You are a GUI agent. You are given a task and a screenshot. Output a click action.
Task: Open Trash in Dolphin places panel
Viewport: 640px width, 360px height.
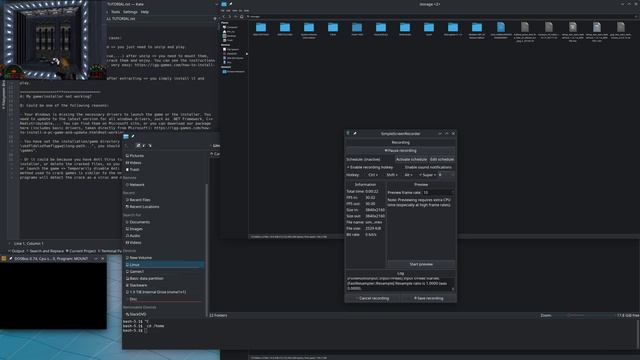coord(133,169)
